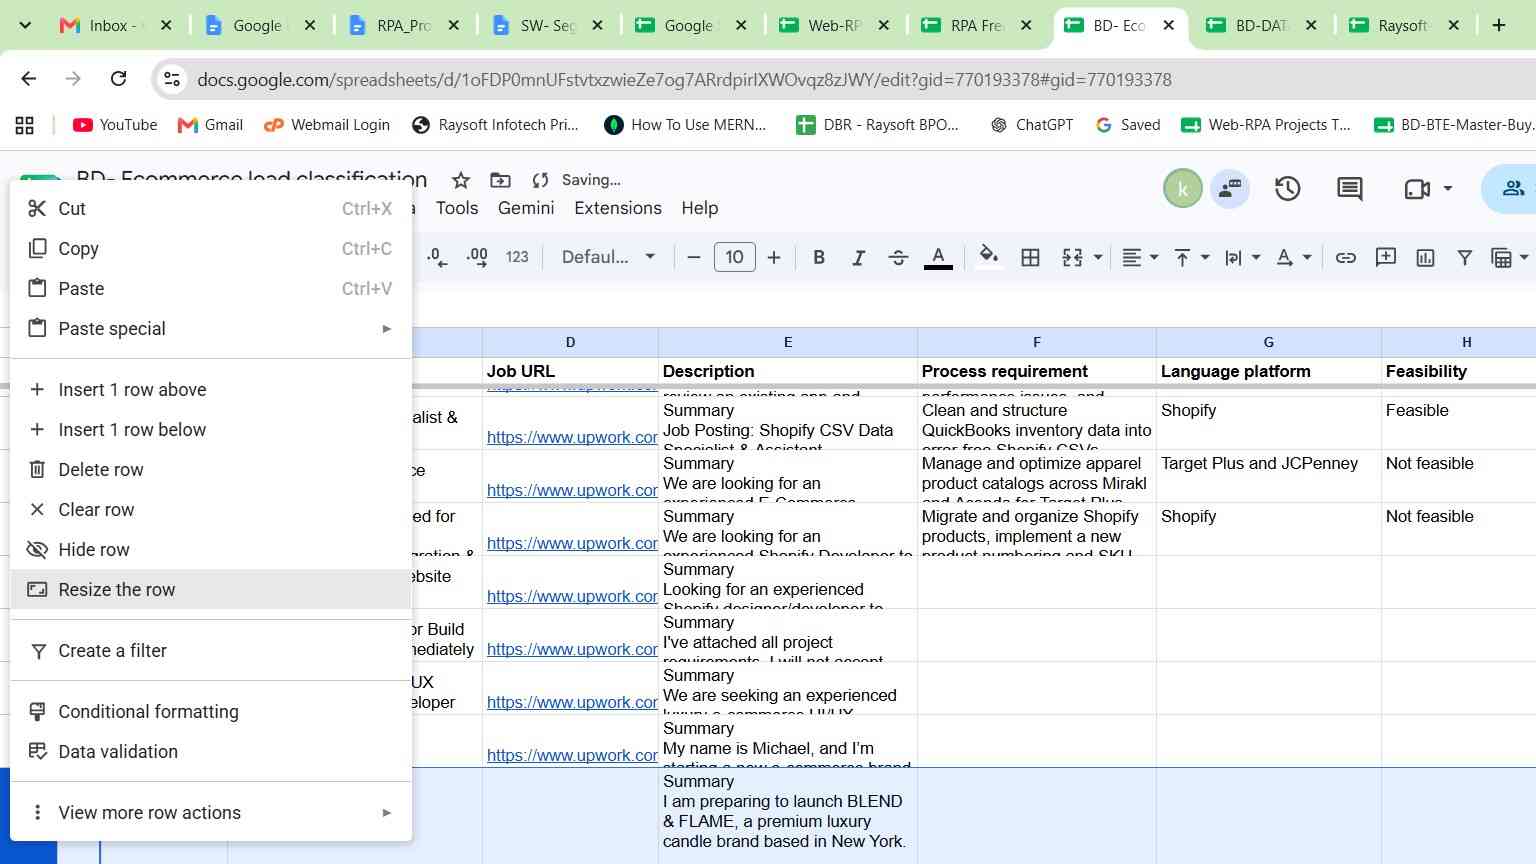Open the borders tool
The image size is (1536, 864).
1030,257
